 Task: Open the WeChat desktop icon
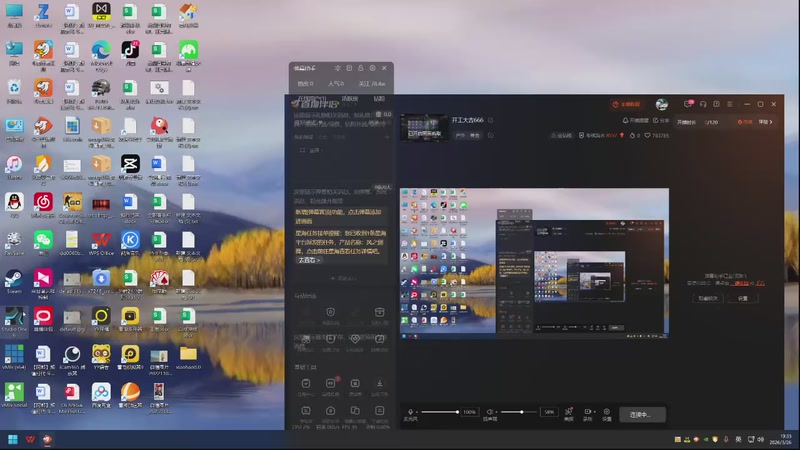(43, 243)
